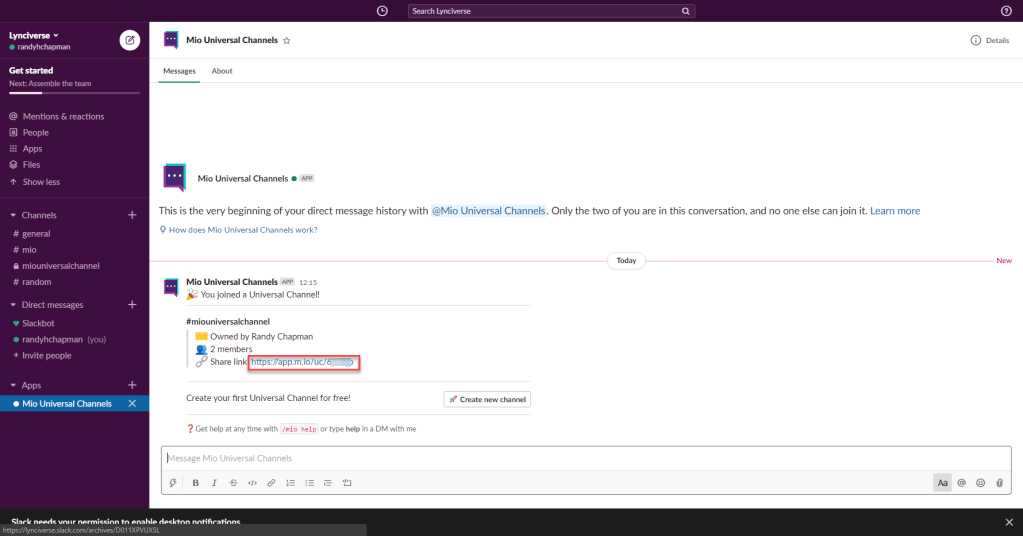The image size is (1023, 536).
Task: Open Mentions & reactions in sidebar
Action: click(x=62, y=116)
